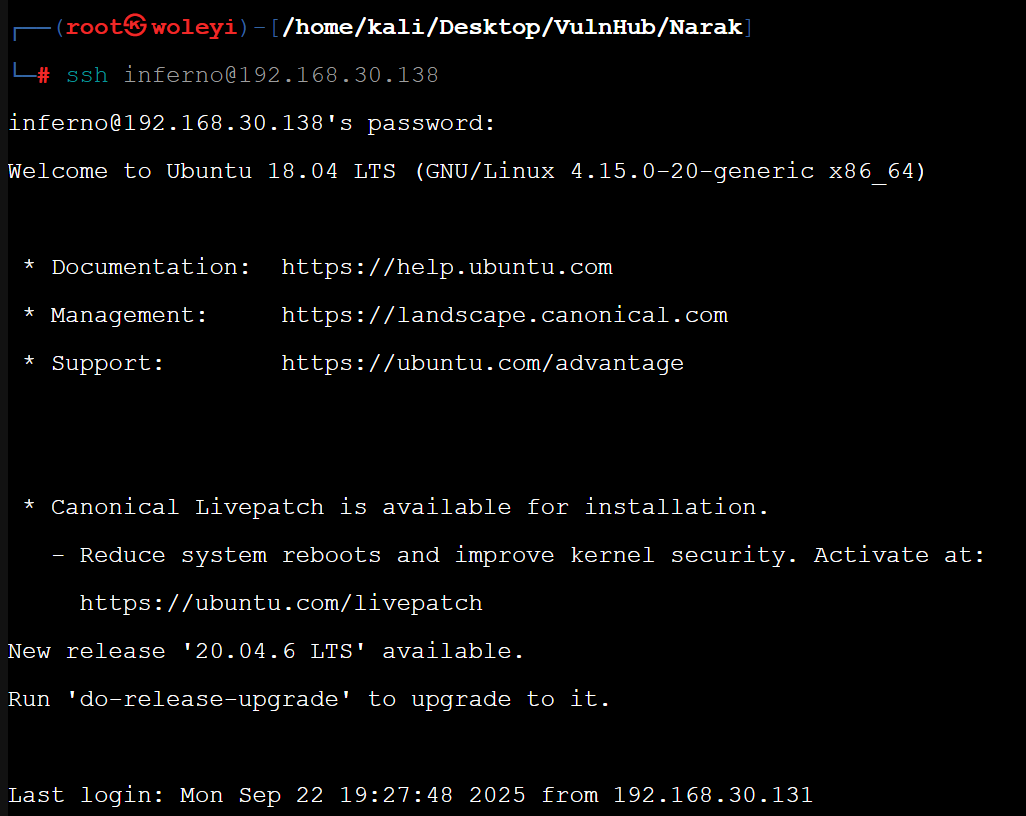Click the '20.04.6 LTS' release text
1026x816 pixels.
coord(266,651)
